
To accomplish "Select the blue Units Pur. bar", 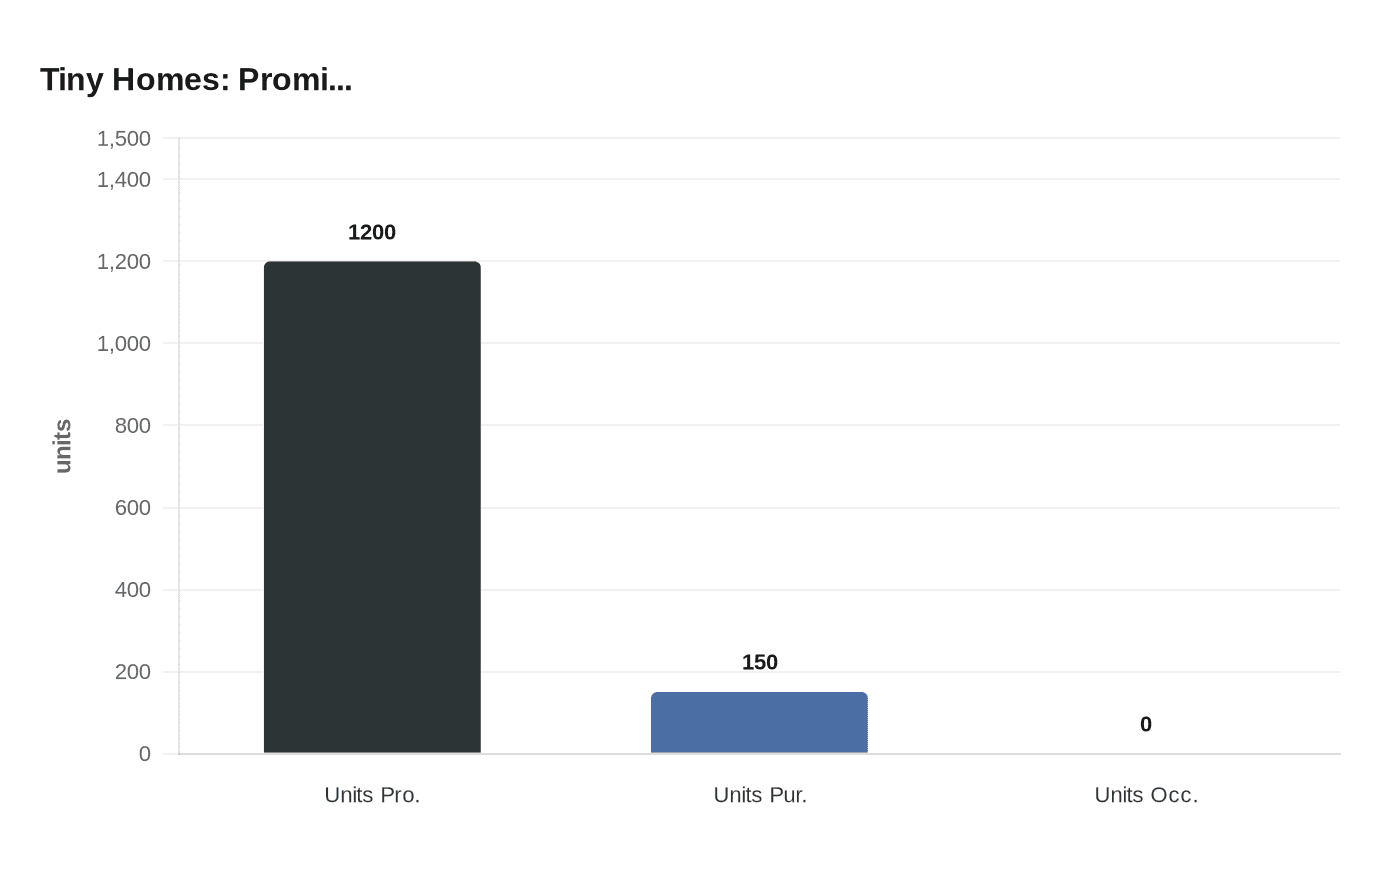I will point(759,722).
